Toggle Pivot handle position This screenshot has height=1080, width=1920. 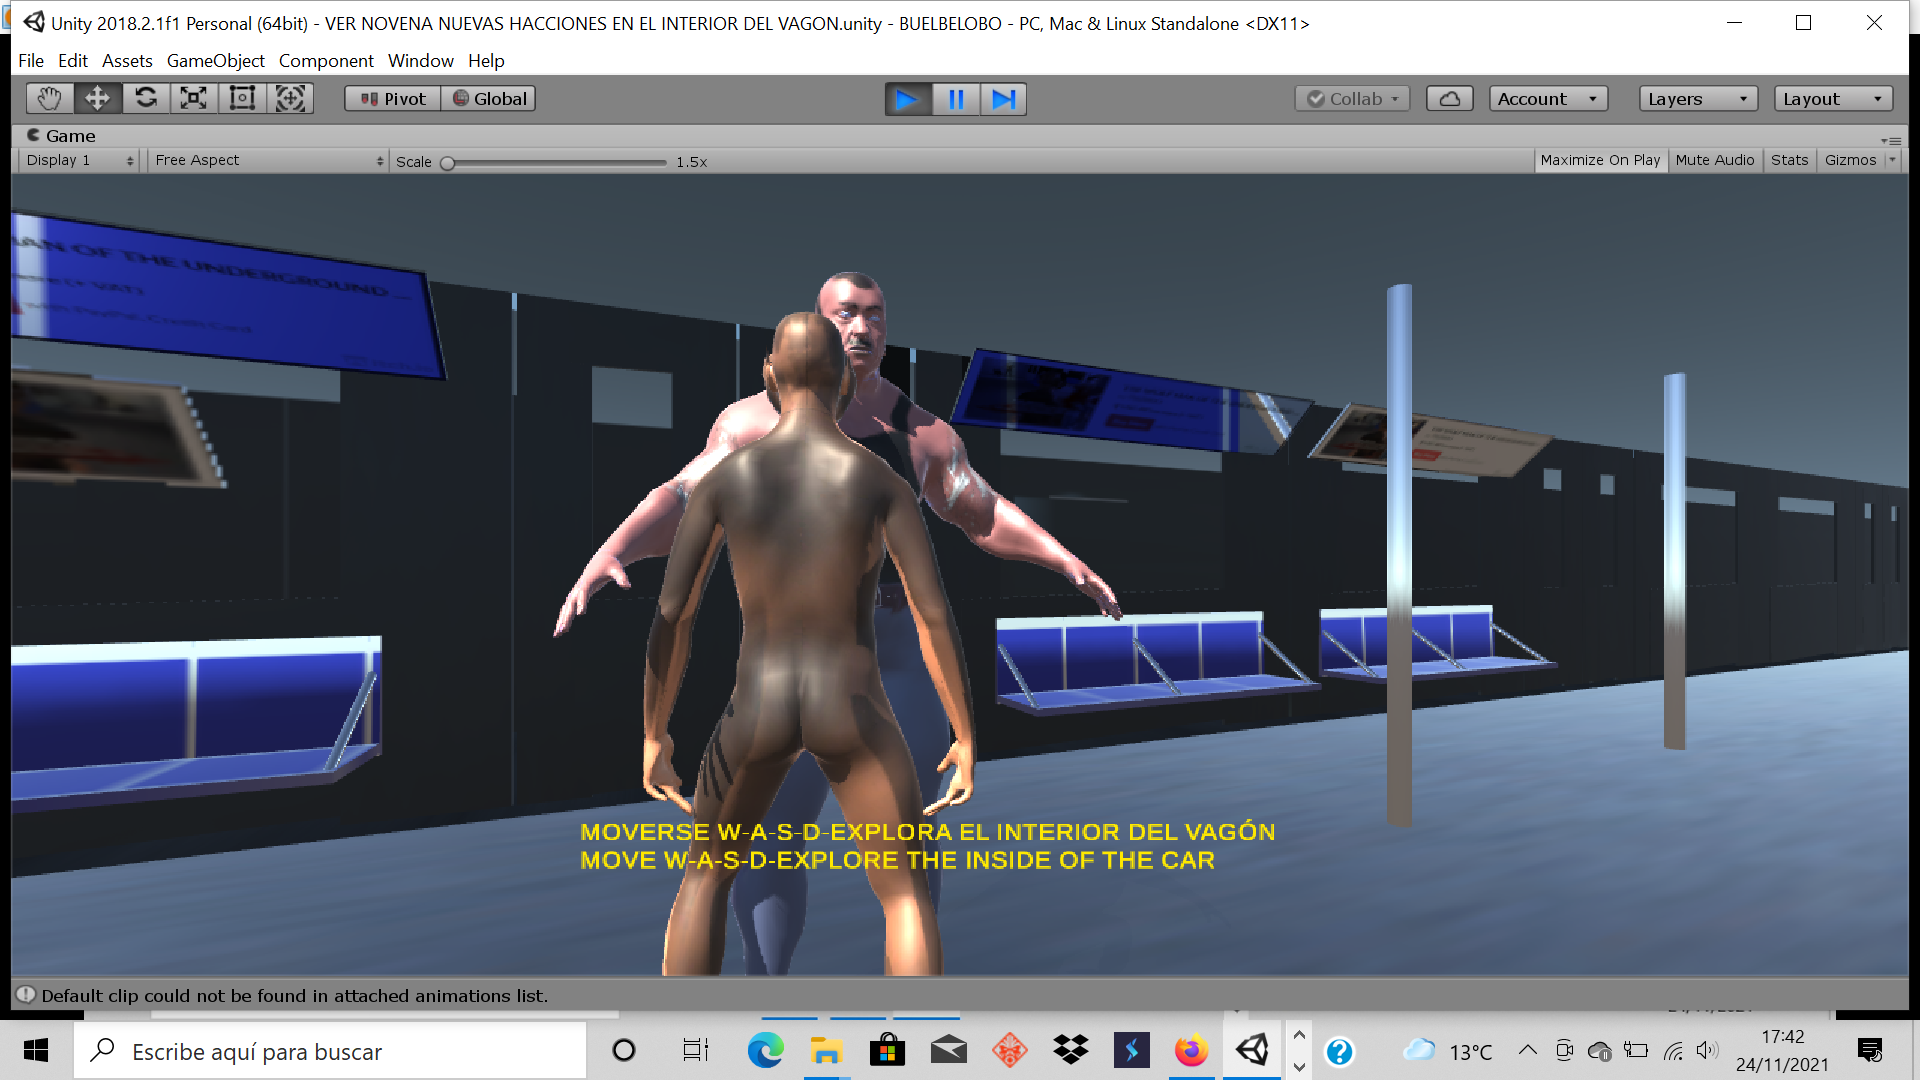coord(393,99)
